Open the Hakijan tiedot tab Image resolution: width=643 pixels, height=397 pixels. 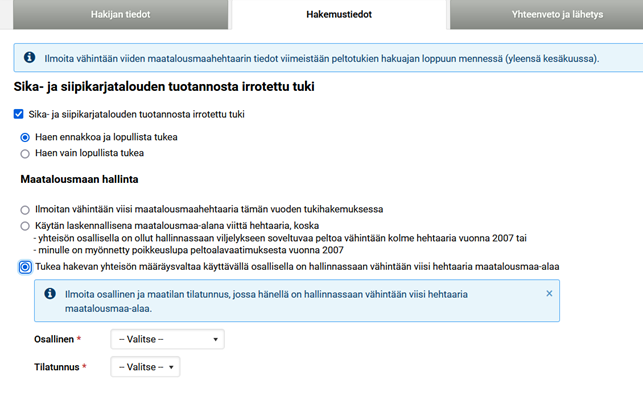click(x=121, y=14)
